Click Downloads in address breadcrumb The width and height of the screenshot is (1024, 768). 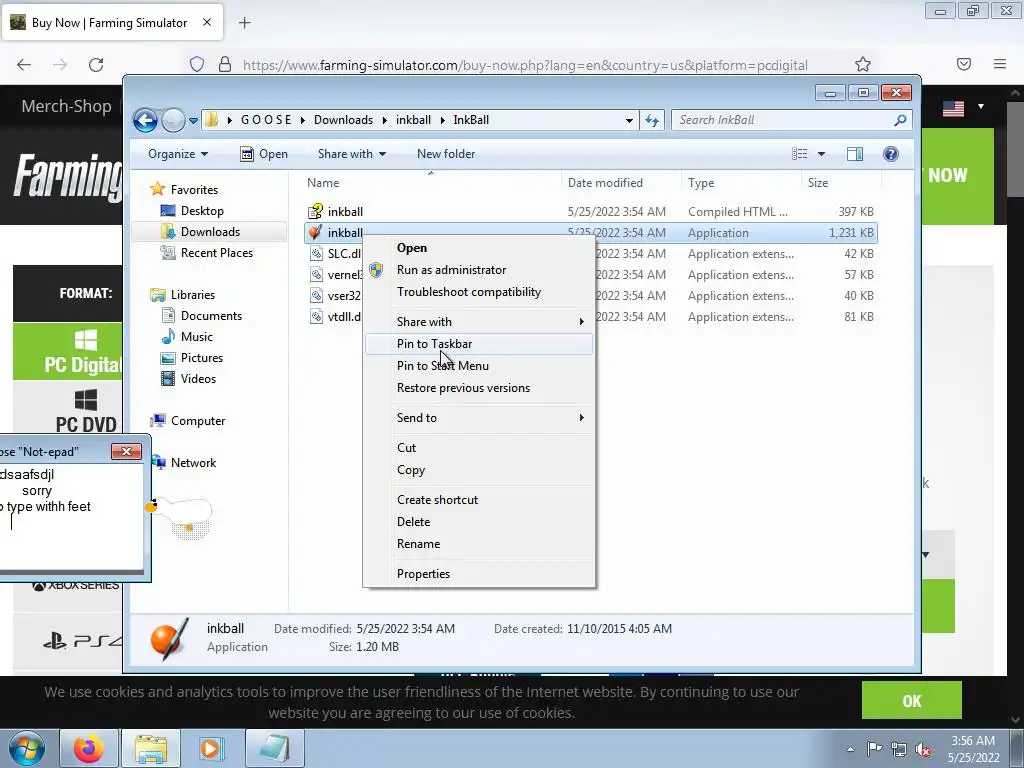(343, 120)
